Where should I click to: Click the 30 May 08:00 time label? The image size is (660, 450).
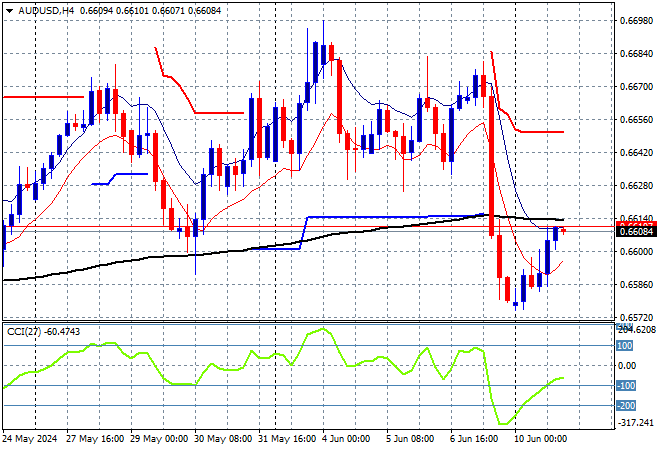(x=223, y=439)
